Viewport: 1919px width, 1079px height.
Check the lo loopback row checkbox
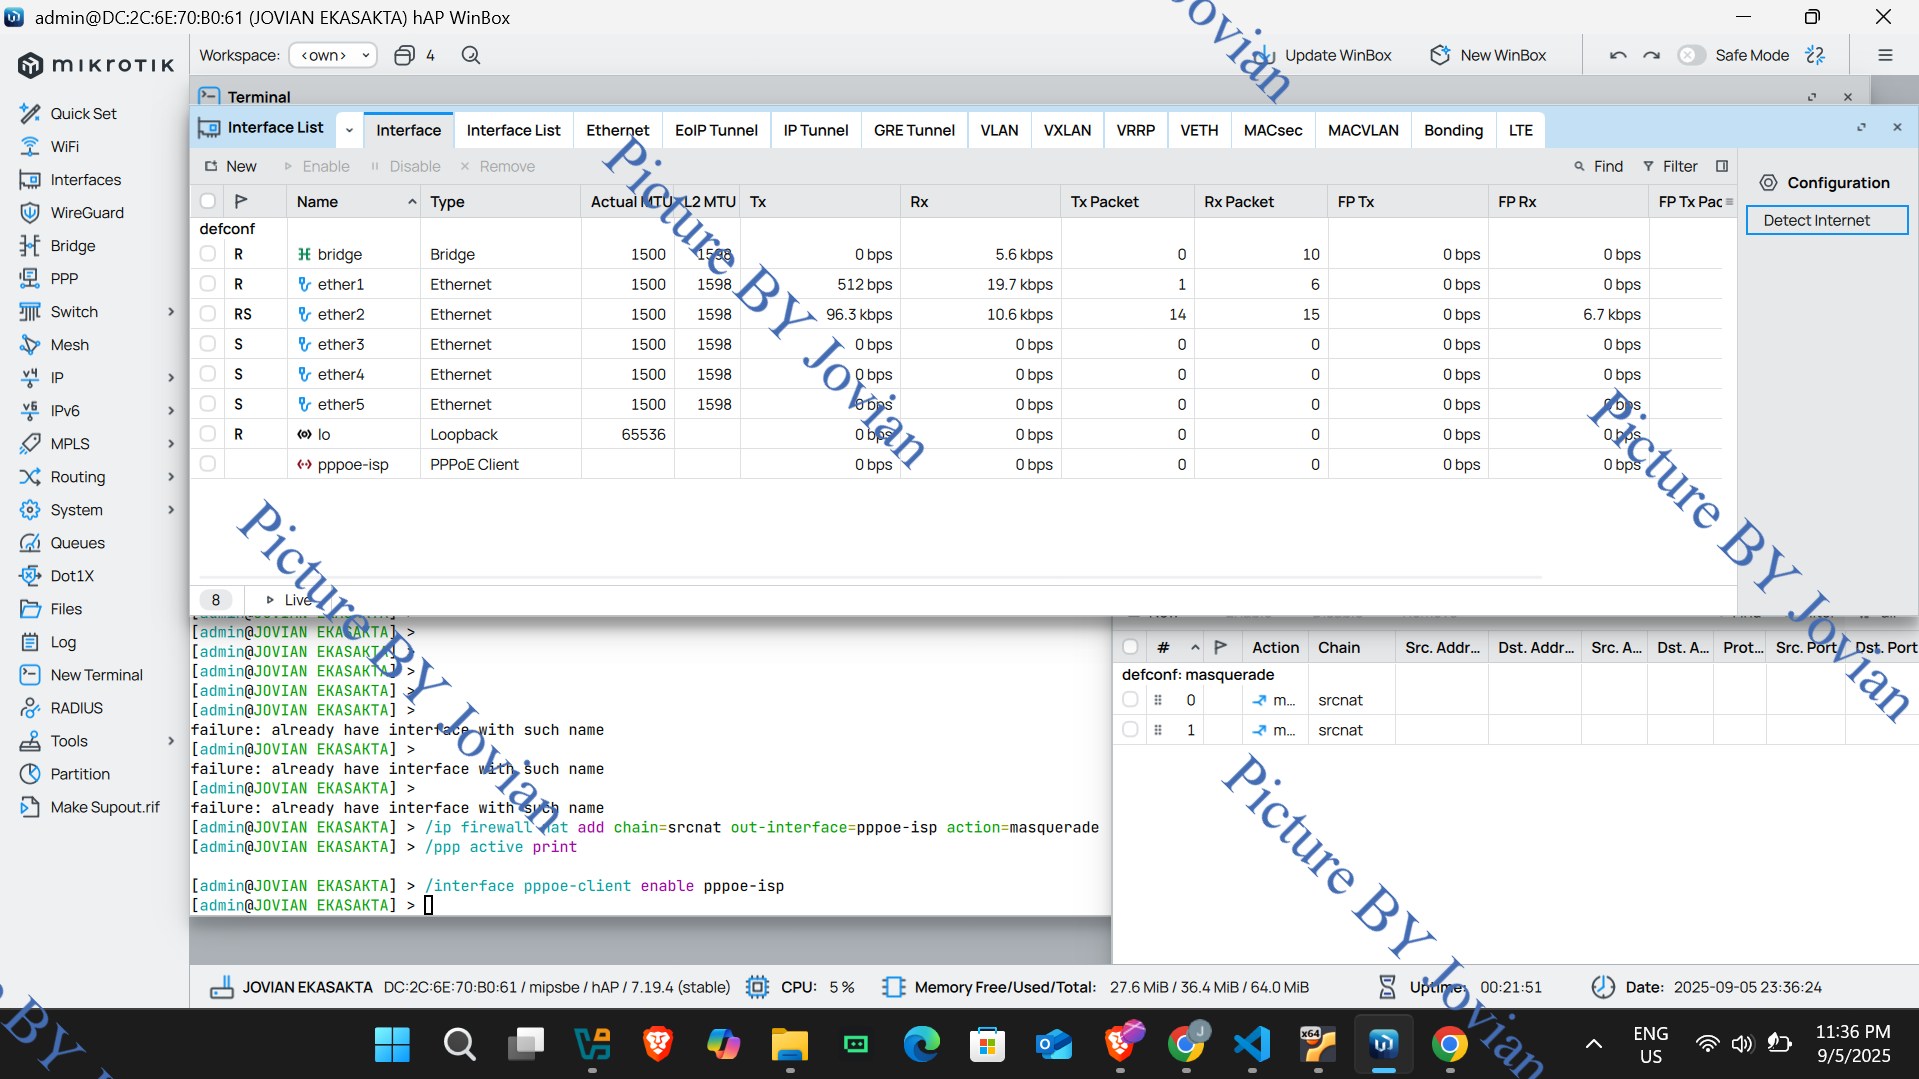(207, 434)
